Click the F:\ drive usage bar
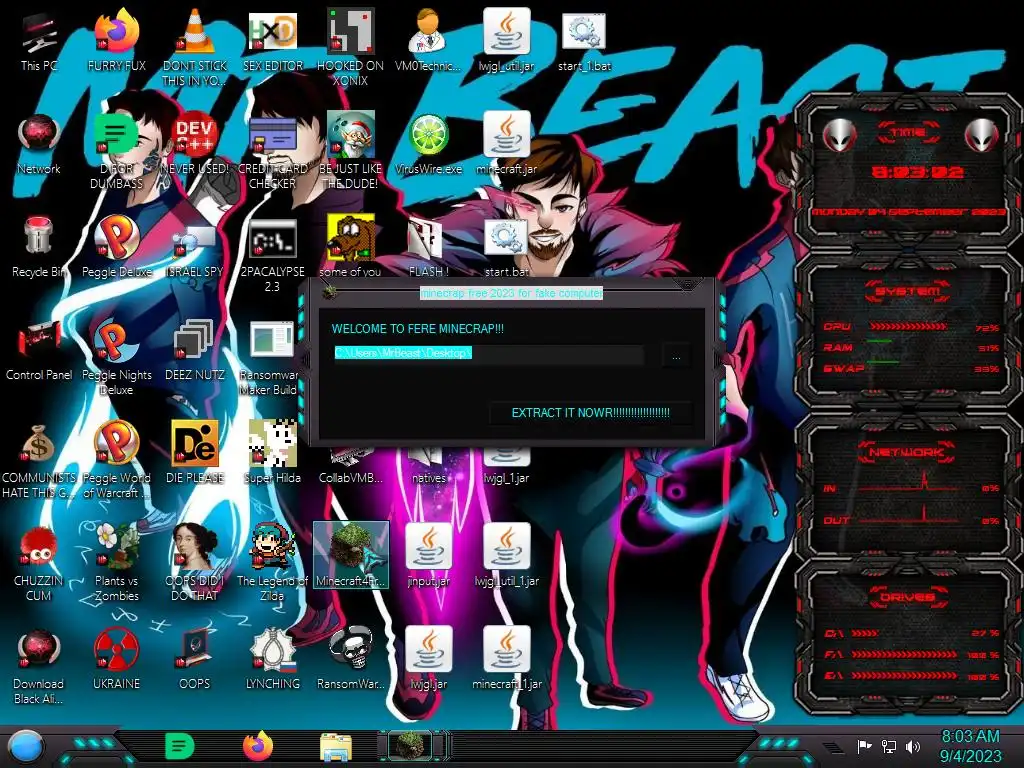 pyautogui.click(x=904, y=654)
